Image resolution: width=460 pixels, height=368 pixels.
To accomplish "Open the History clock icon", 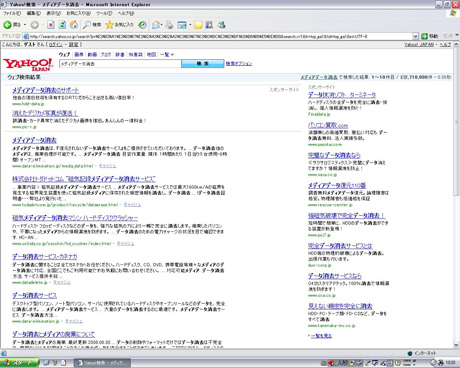I will [142, 25].
